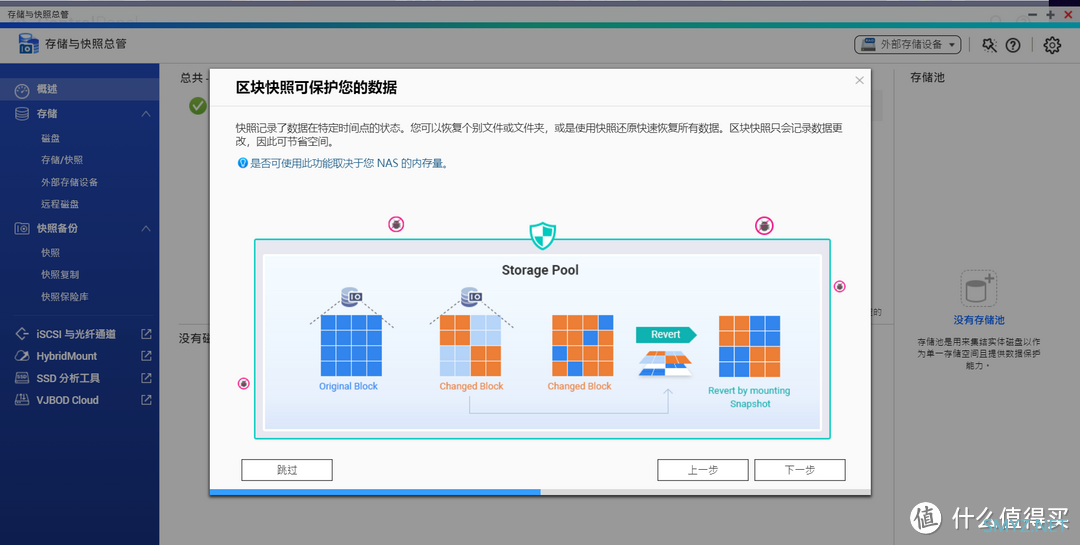Click the green checkmark status icon
This screenshot has height=545, width=1080.
click(198, 105)
